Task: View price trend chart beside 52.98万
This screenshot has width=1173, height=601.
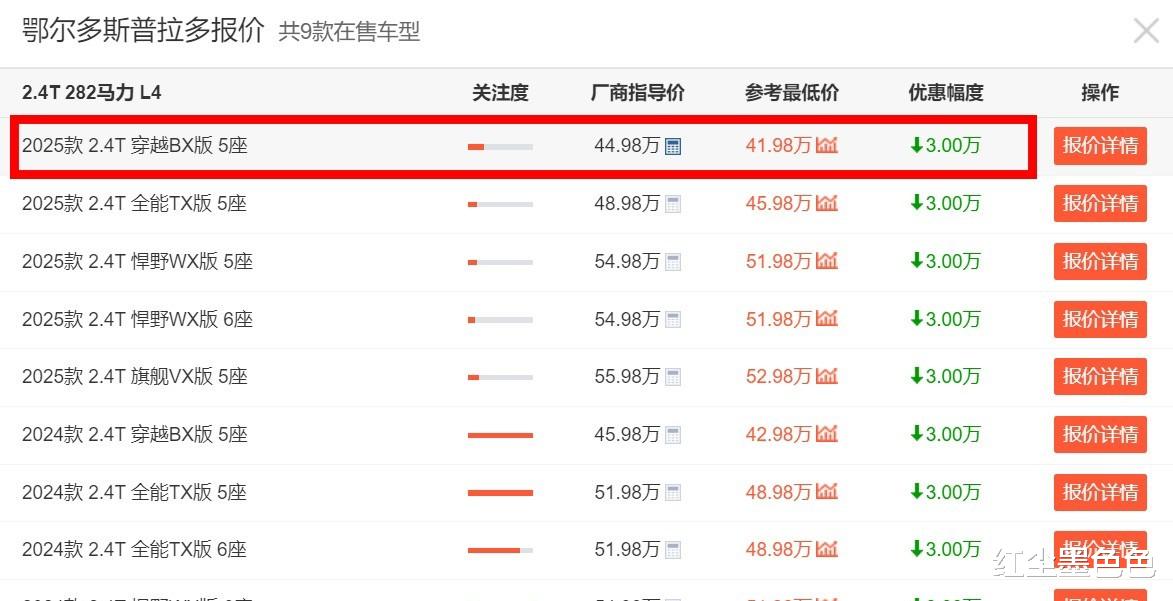Action: [x=827, y=376]
